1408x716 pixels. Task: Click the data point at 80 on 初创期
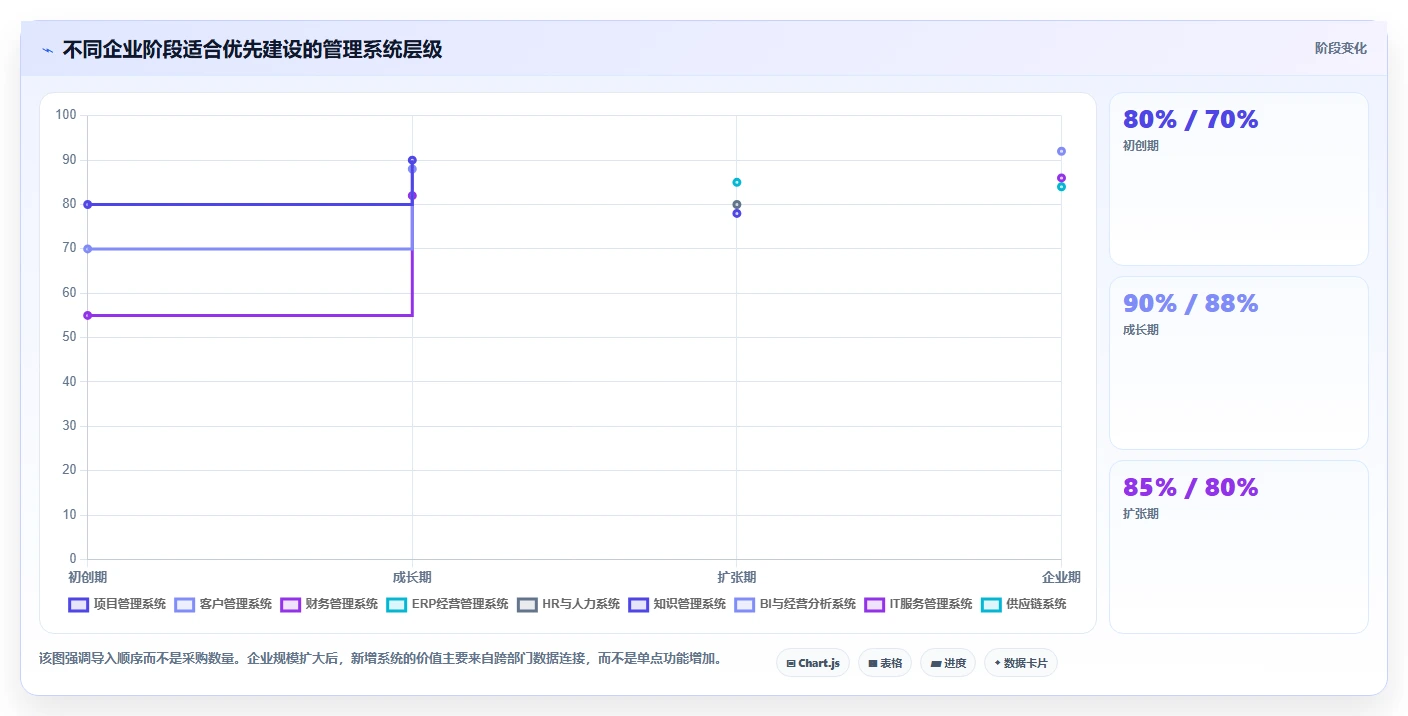[88, 204]
